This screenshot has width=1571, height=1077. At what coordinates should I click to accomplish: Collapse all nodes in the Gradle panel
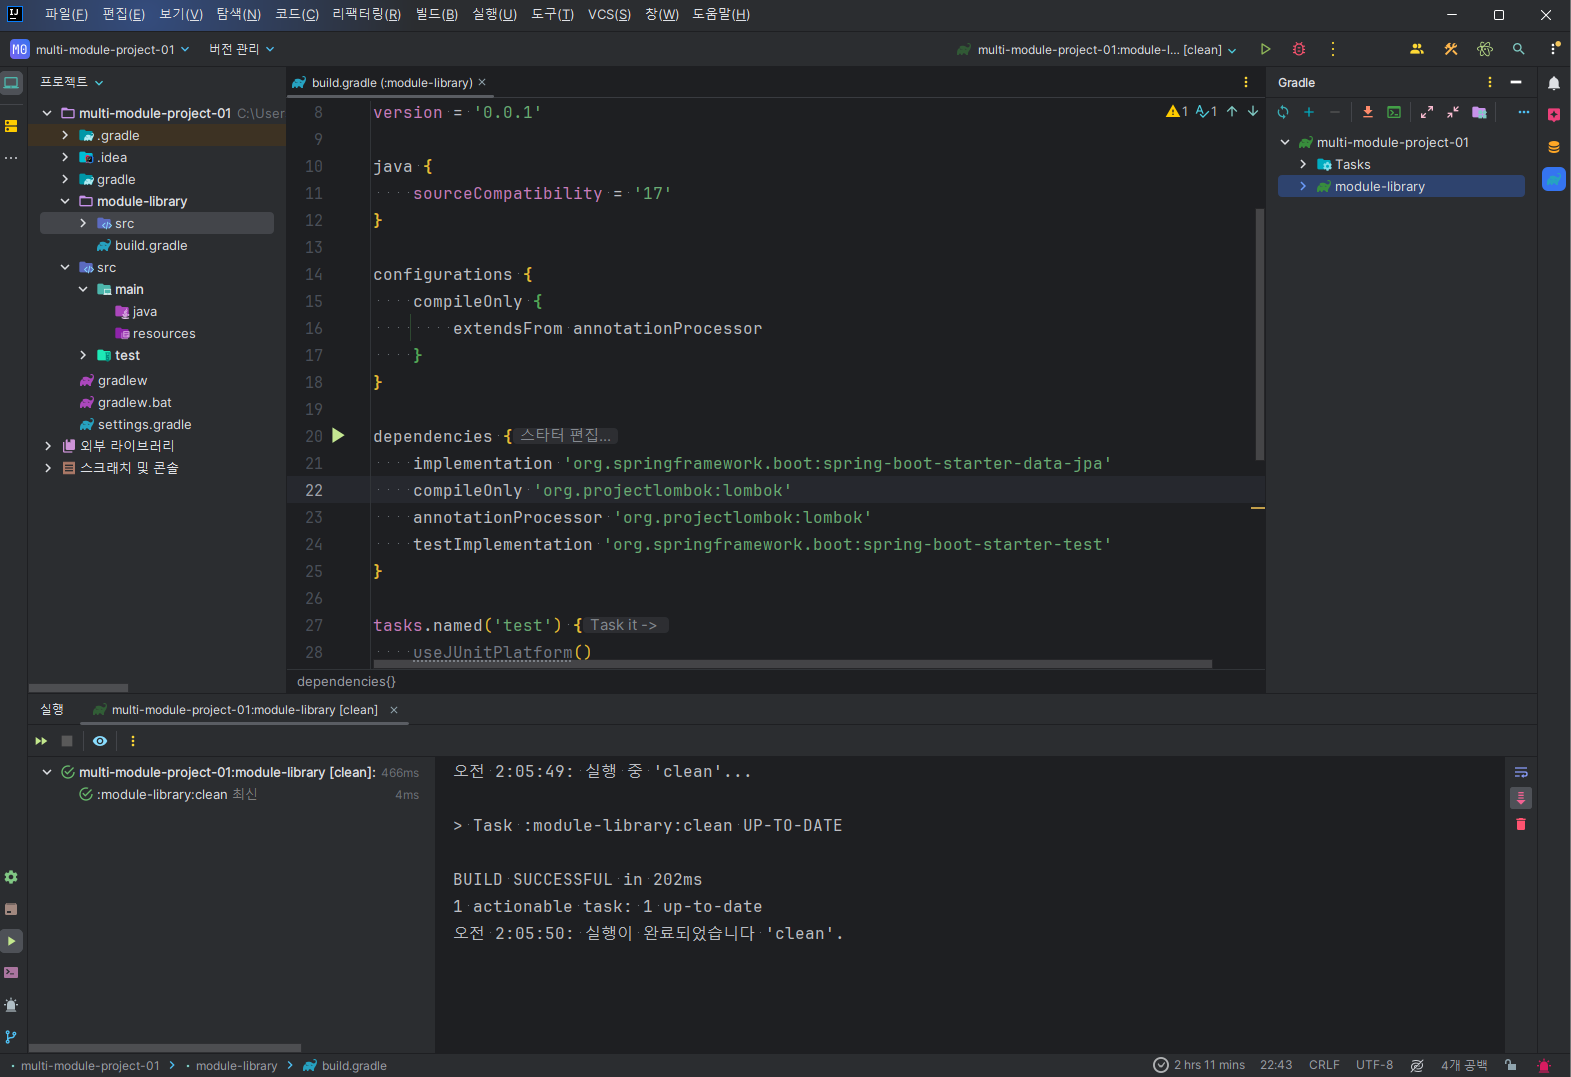click(1453, 112)
